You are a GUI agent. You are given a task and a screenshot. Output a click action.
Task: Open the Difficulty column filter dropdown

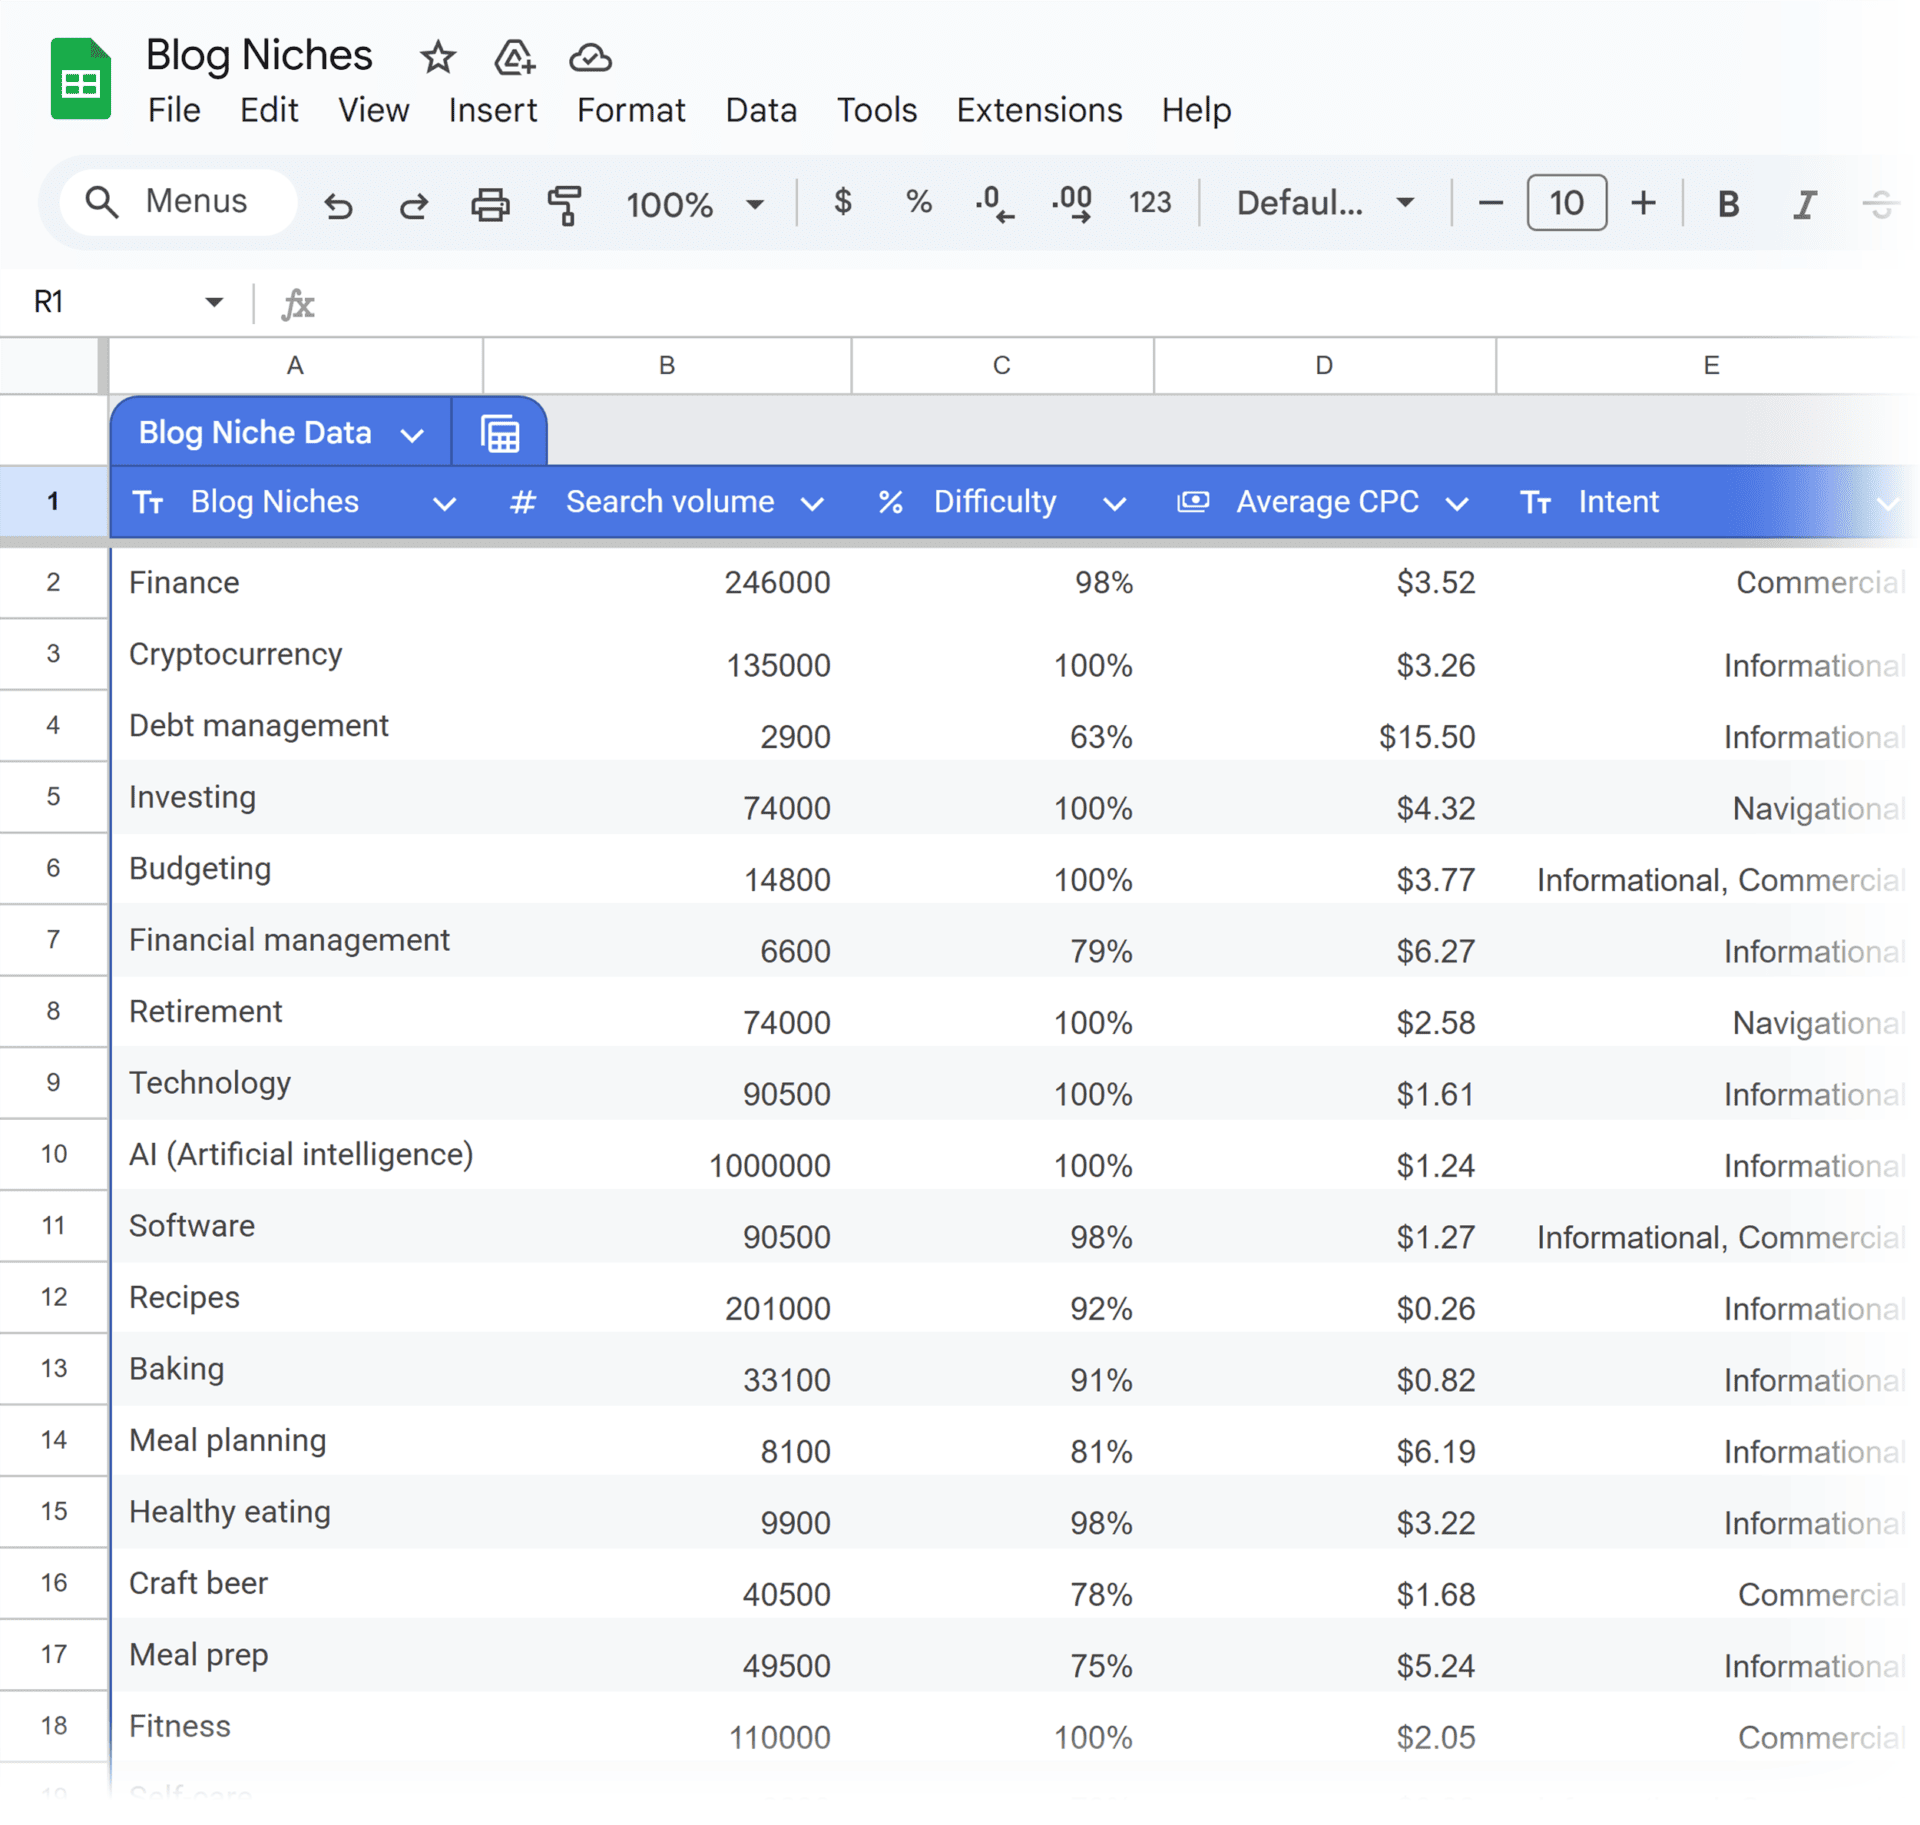point(1114,502)
